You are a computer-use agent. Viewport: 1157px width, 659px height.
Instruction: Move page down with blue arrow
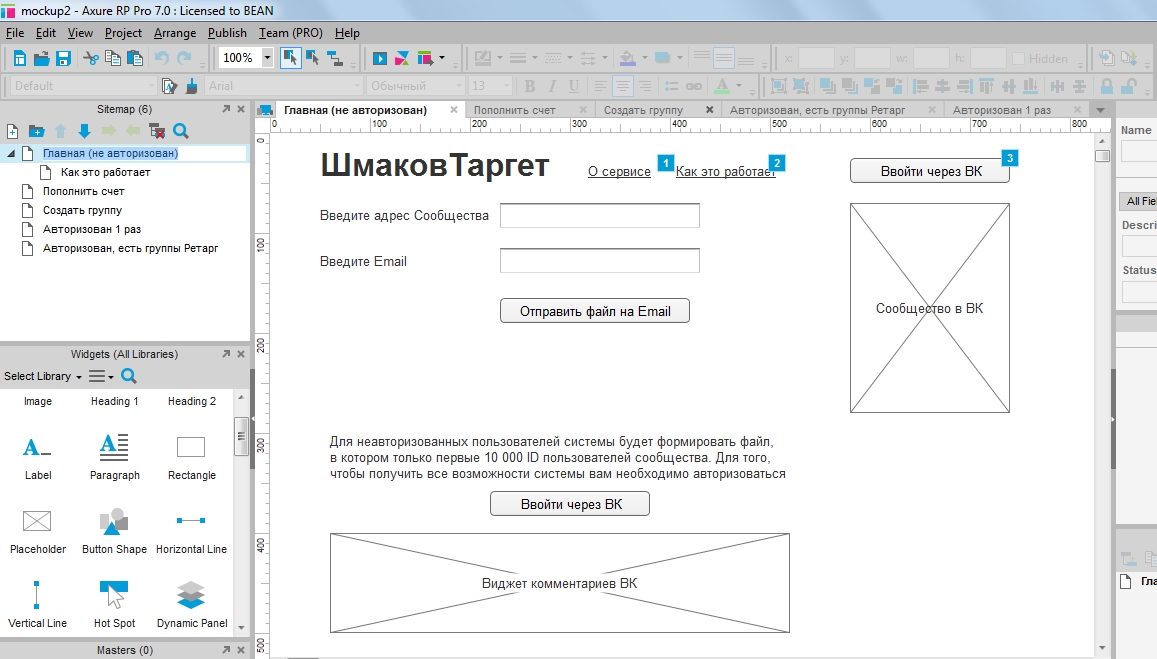coord(84,131)
